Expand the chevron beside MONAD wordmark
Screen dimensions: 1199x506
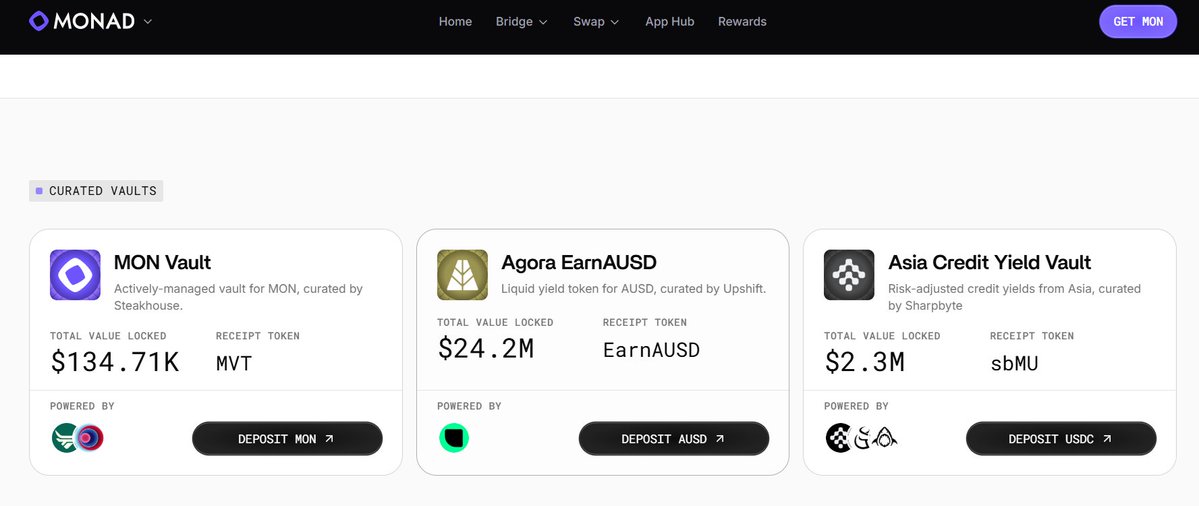click(x=148, y=21)
